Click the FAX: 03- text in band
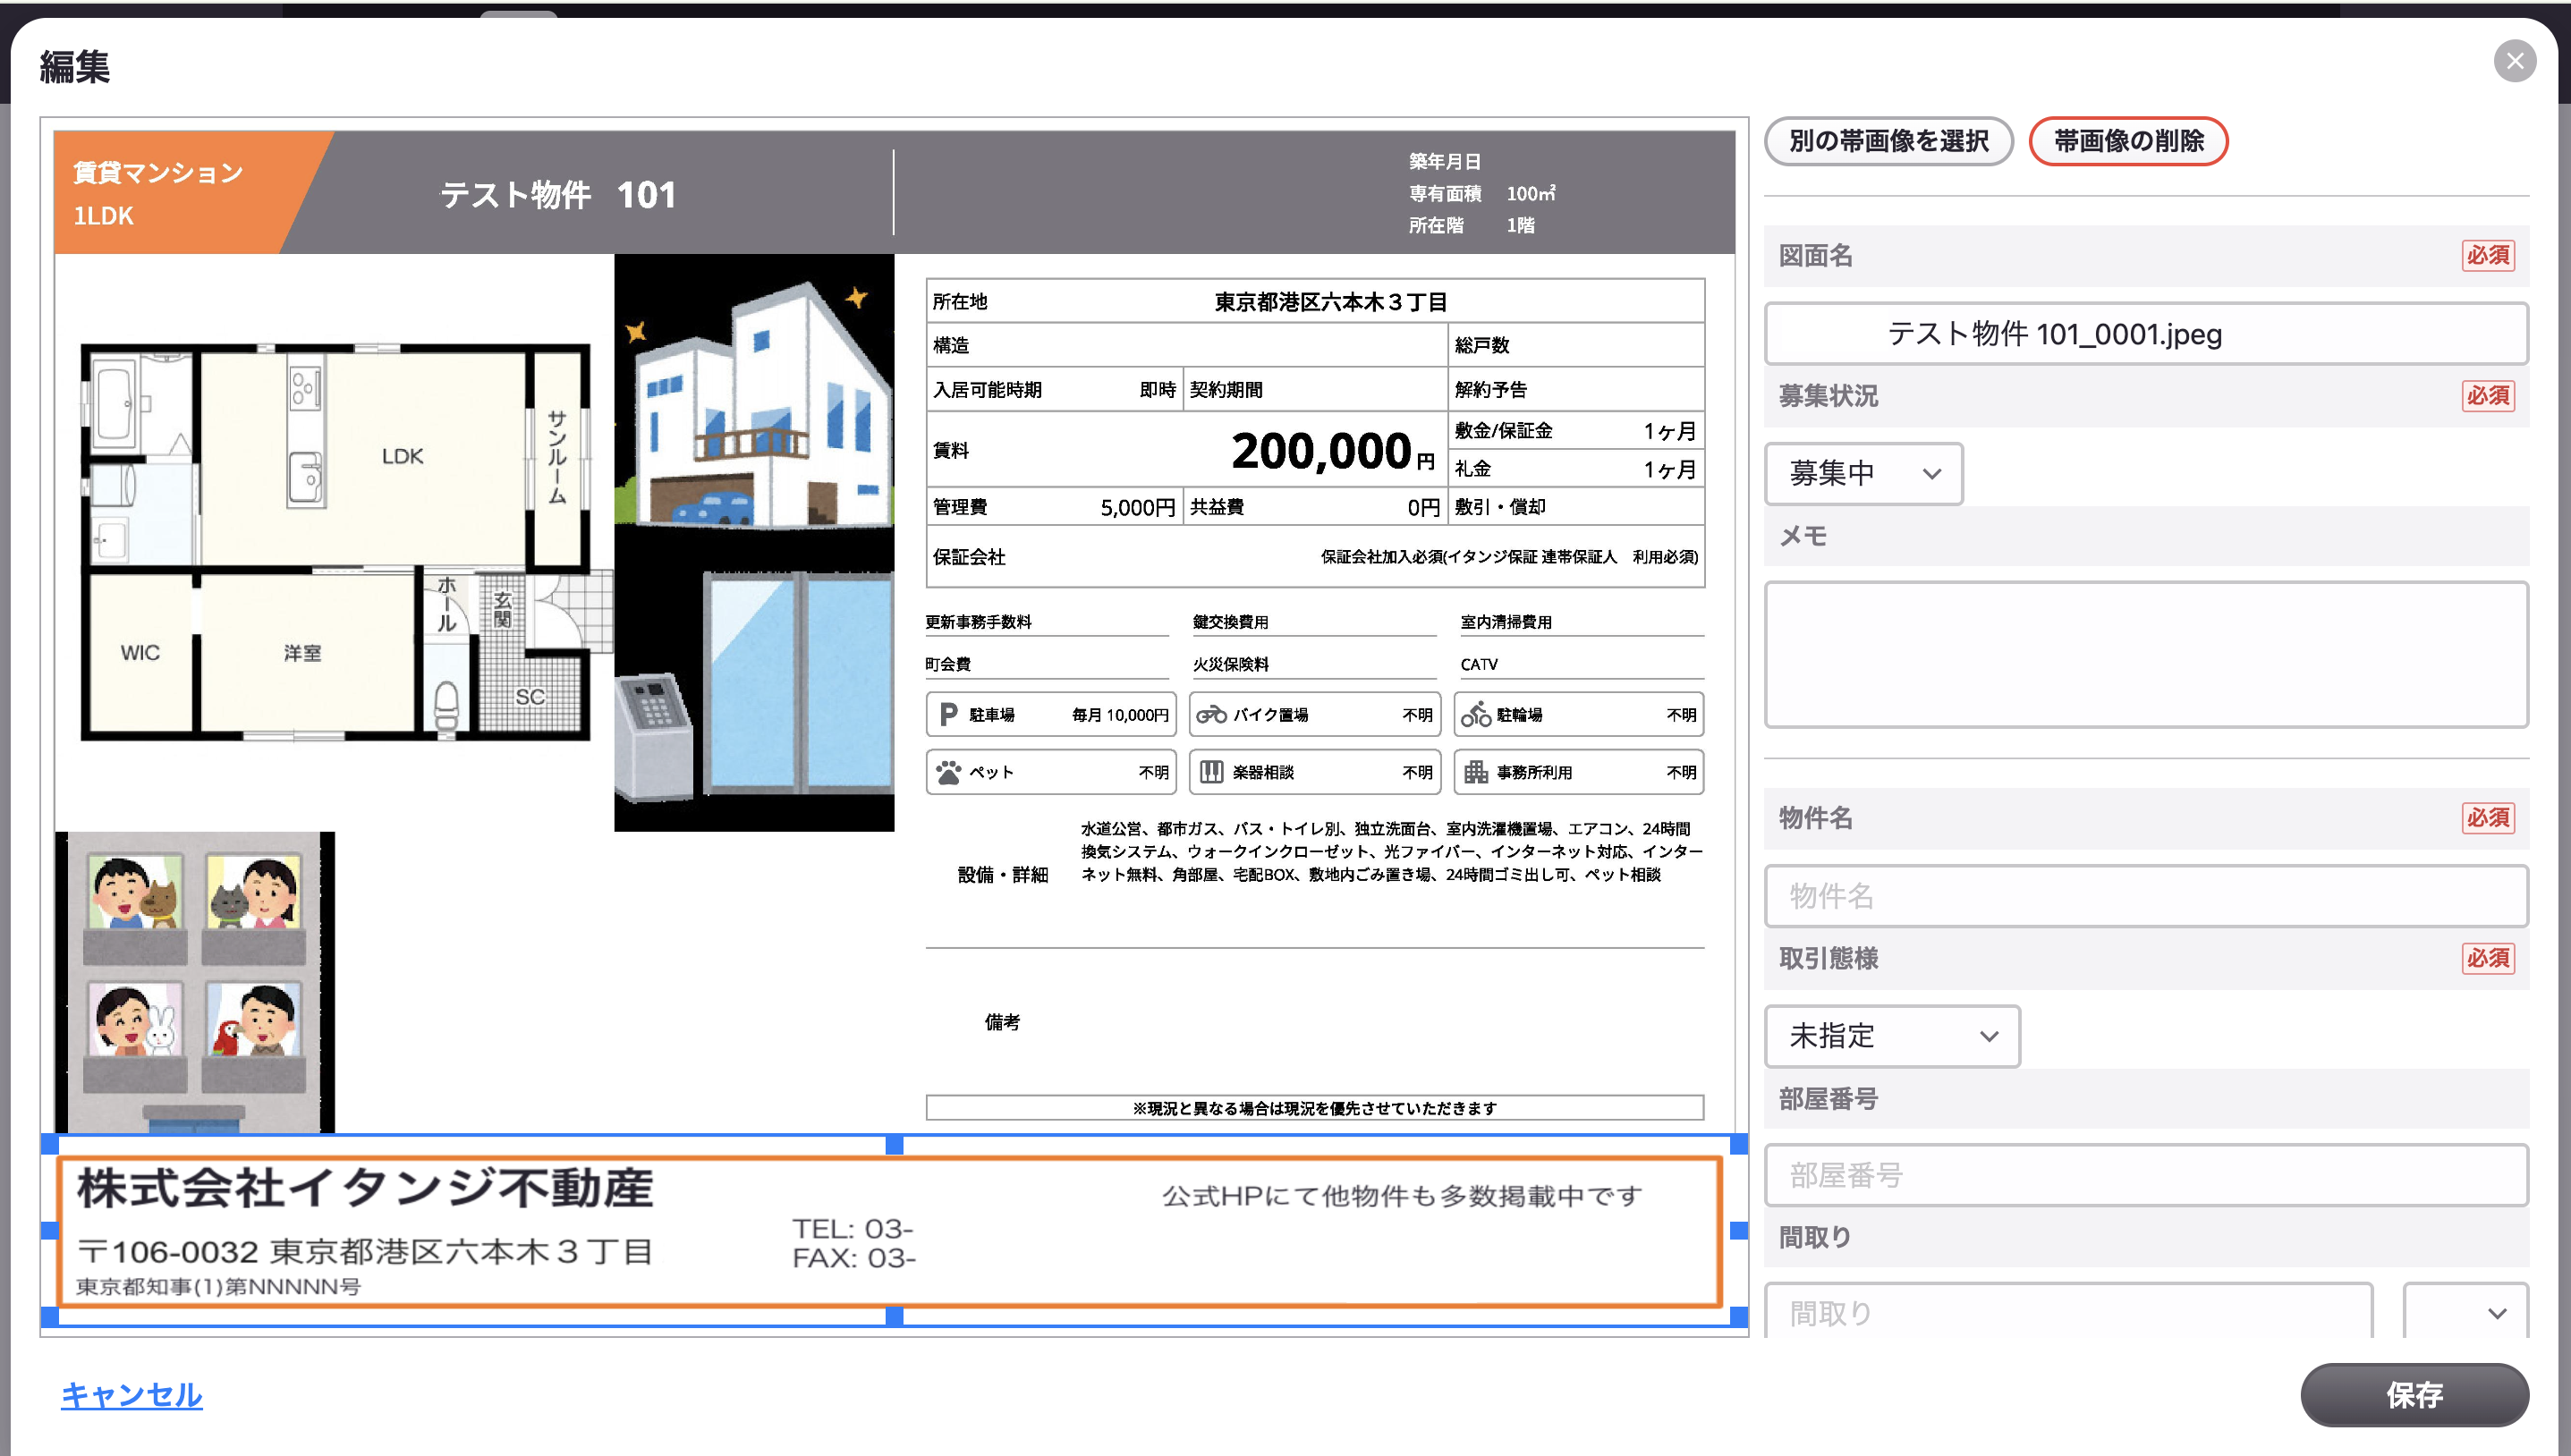Image resolution: width=2571 pixels, height=1456 pixels. (854, 1258)
